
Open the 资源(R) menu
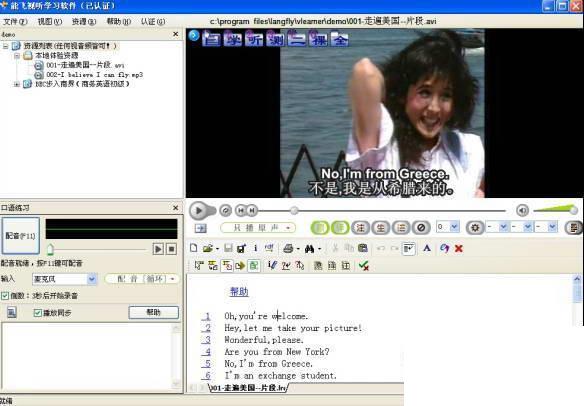(x=84, y=22)
